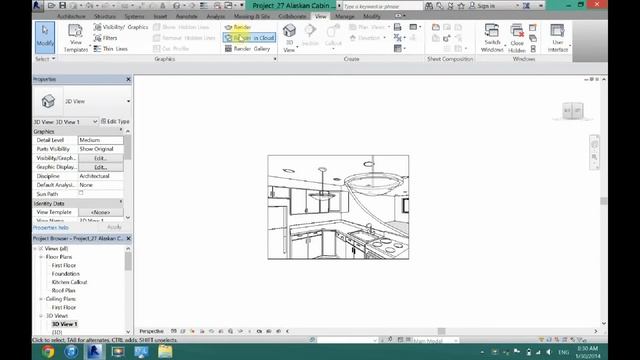Viewport: 640px width, 360px height.
Task: Click the Revit taskbar icon
Action: click(x=94, y=351)
